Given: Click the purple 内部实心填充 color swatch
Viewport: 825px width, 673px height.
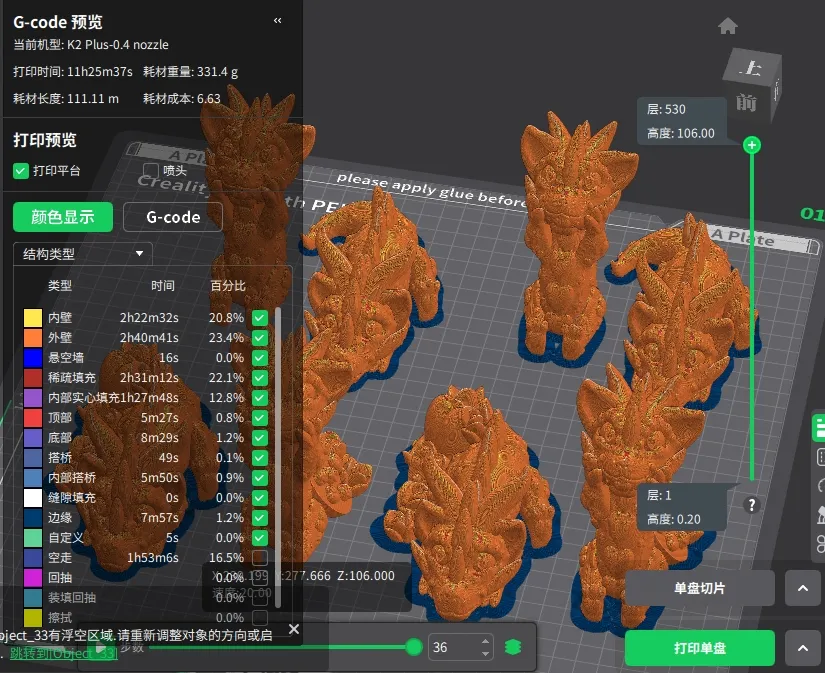Looking at the screenshot, I should point(33,398).
